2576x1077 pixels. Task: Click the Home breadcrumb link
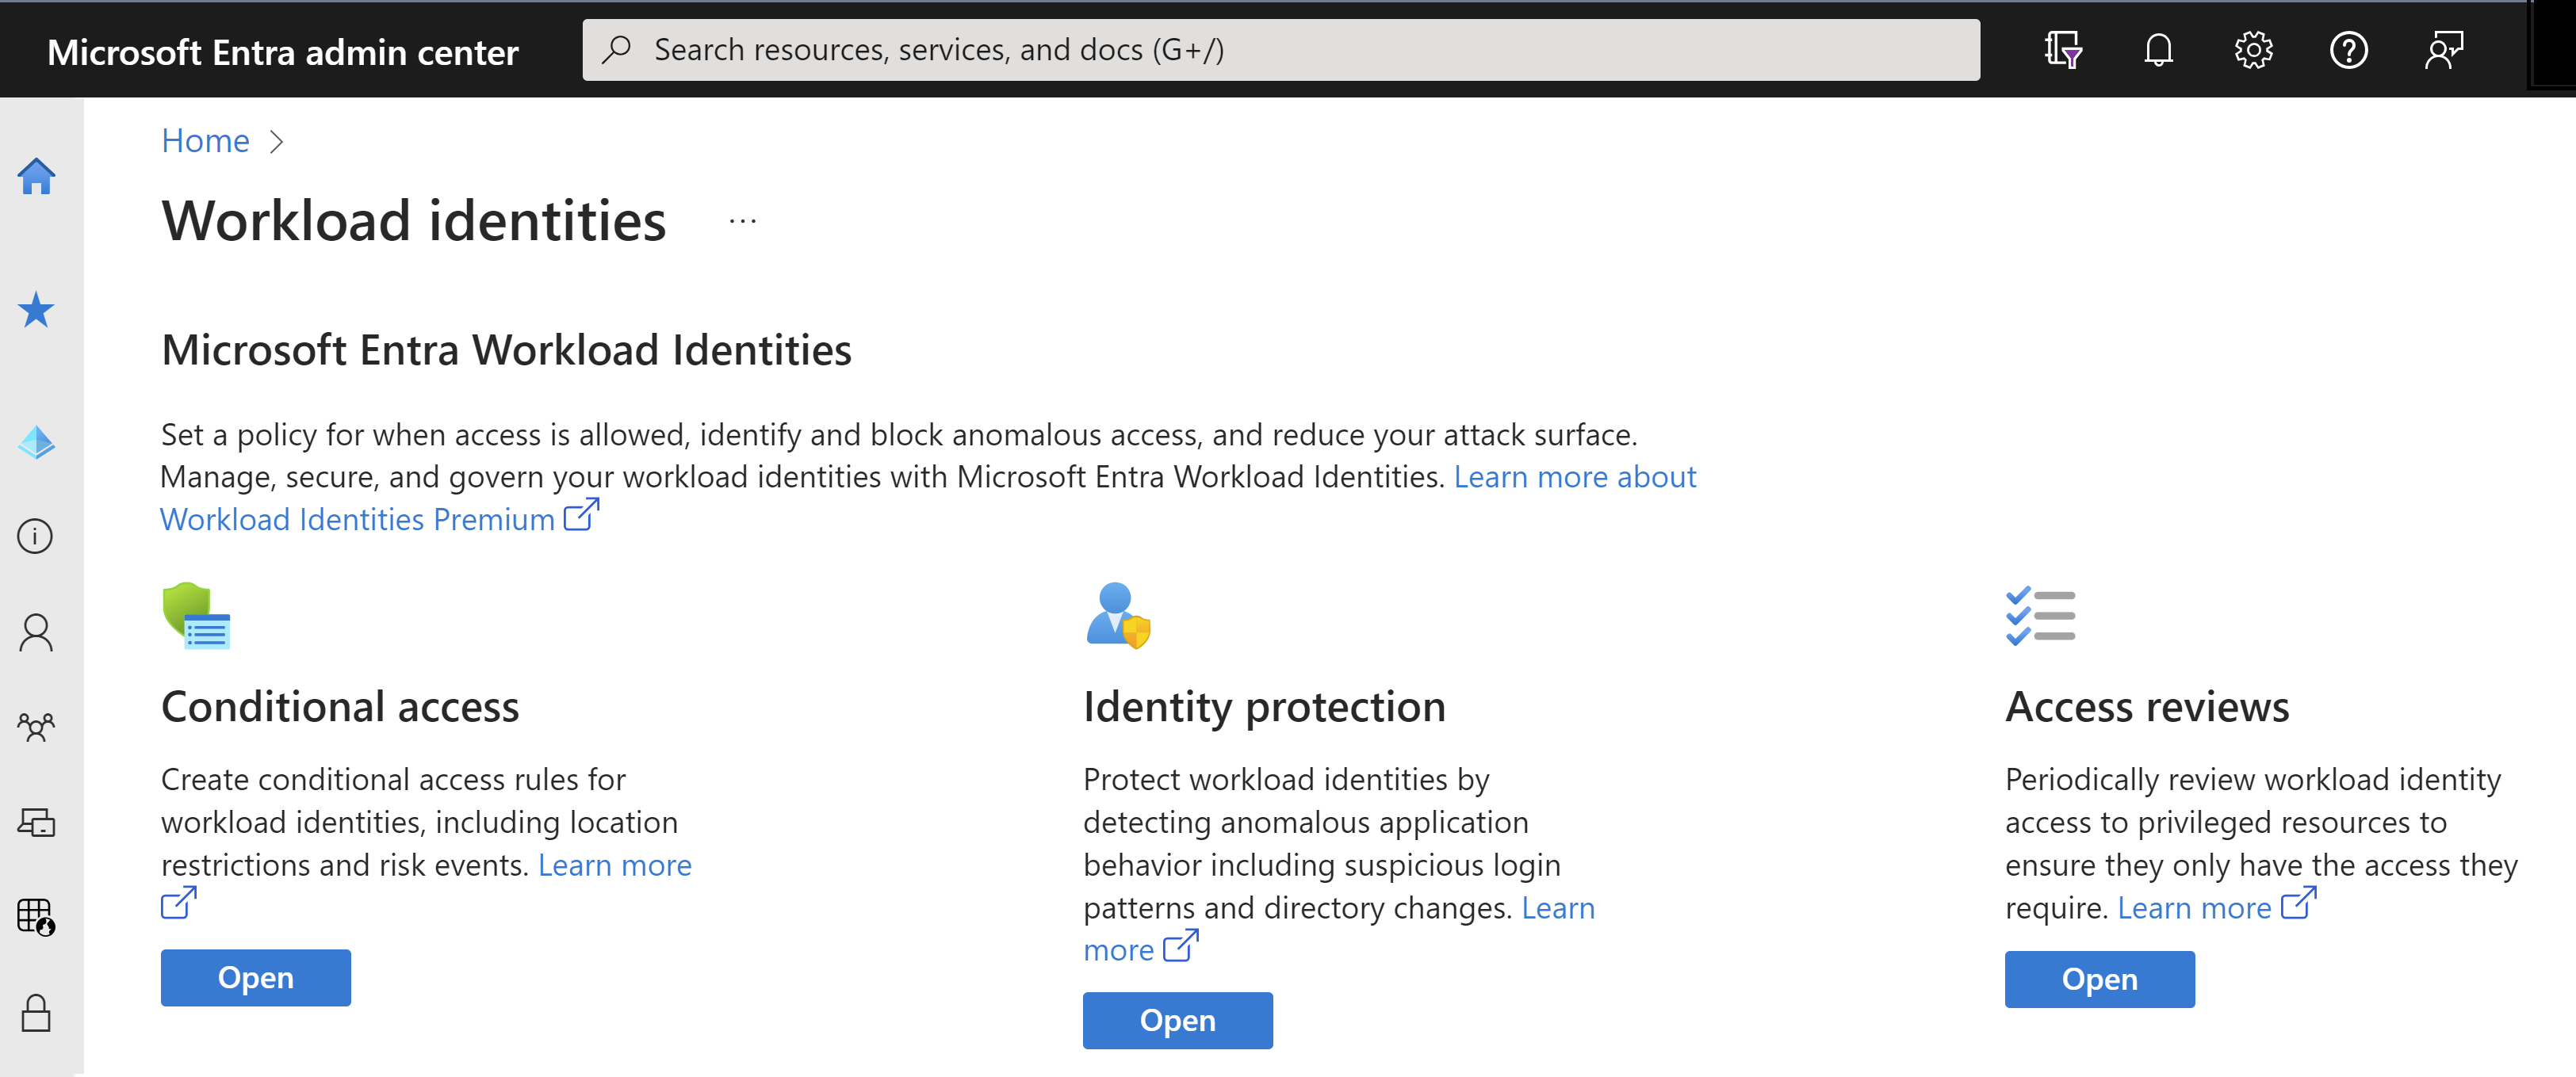click(205, 141)
